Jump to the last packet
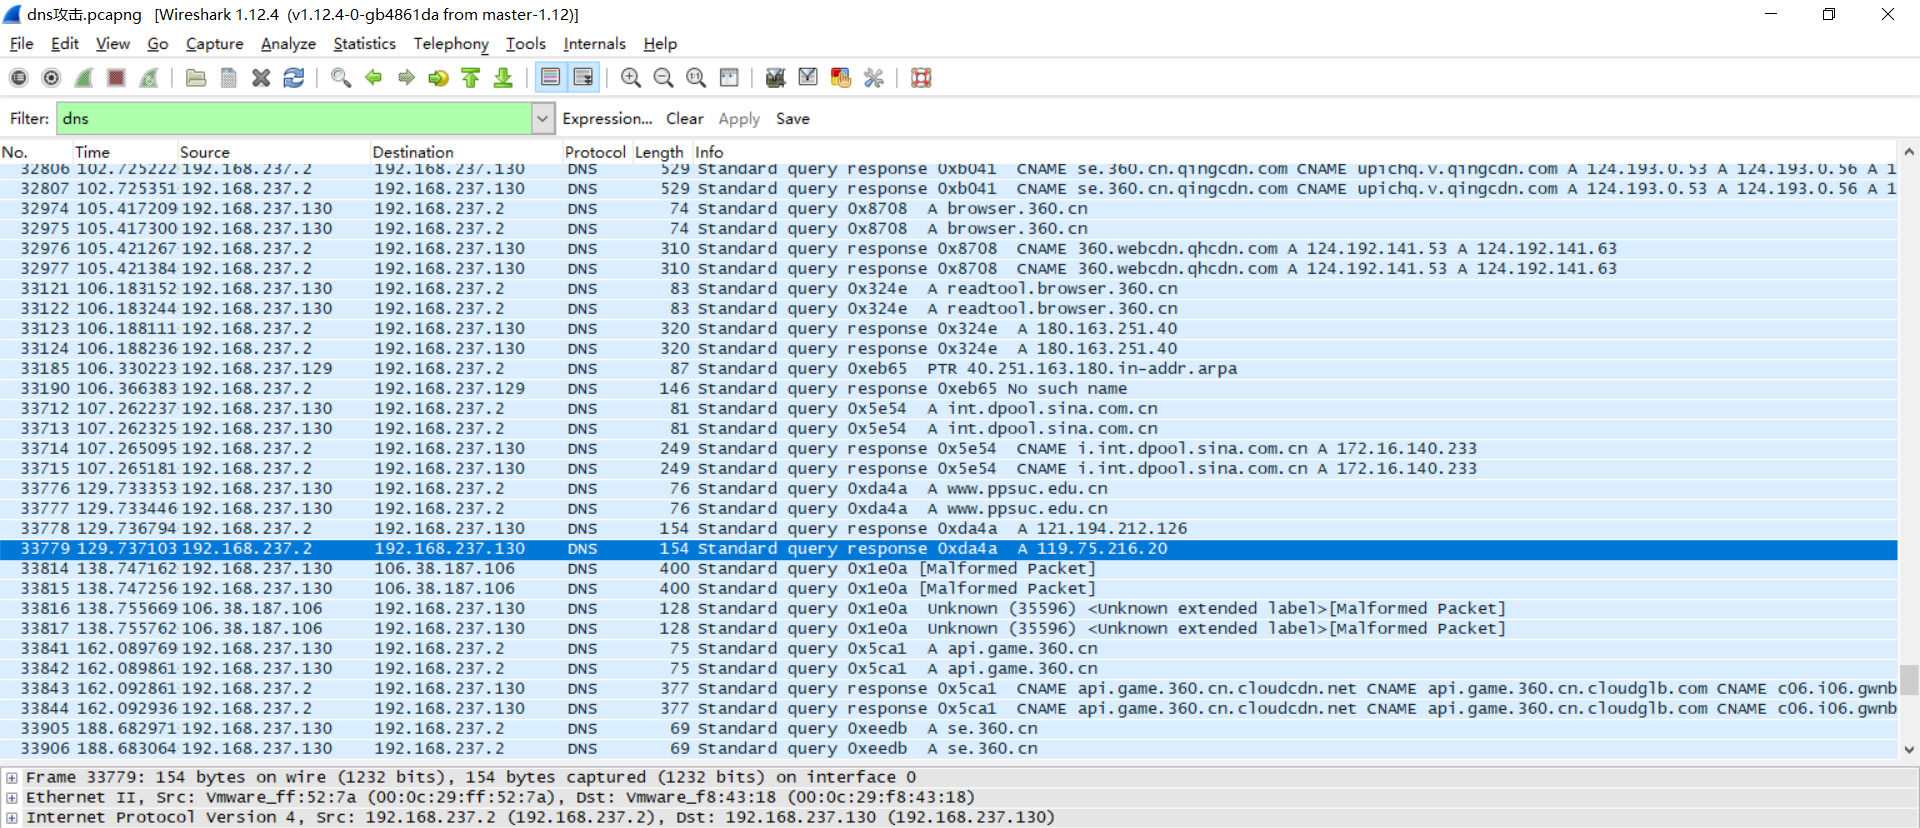Viewport: 1920px width, 828px height. pos(503,78)
